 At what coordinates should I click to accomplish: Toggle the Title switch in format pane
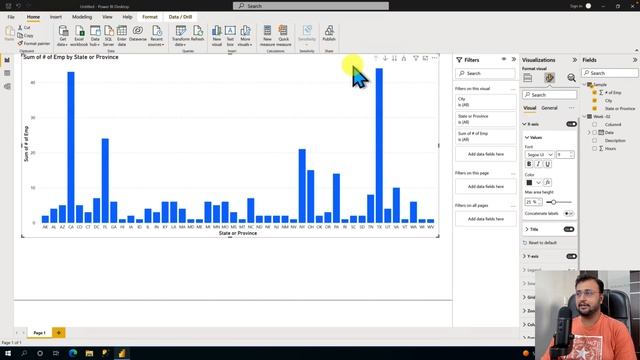click(x=569, y=229)
